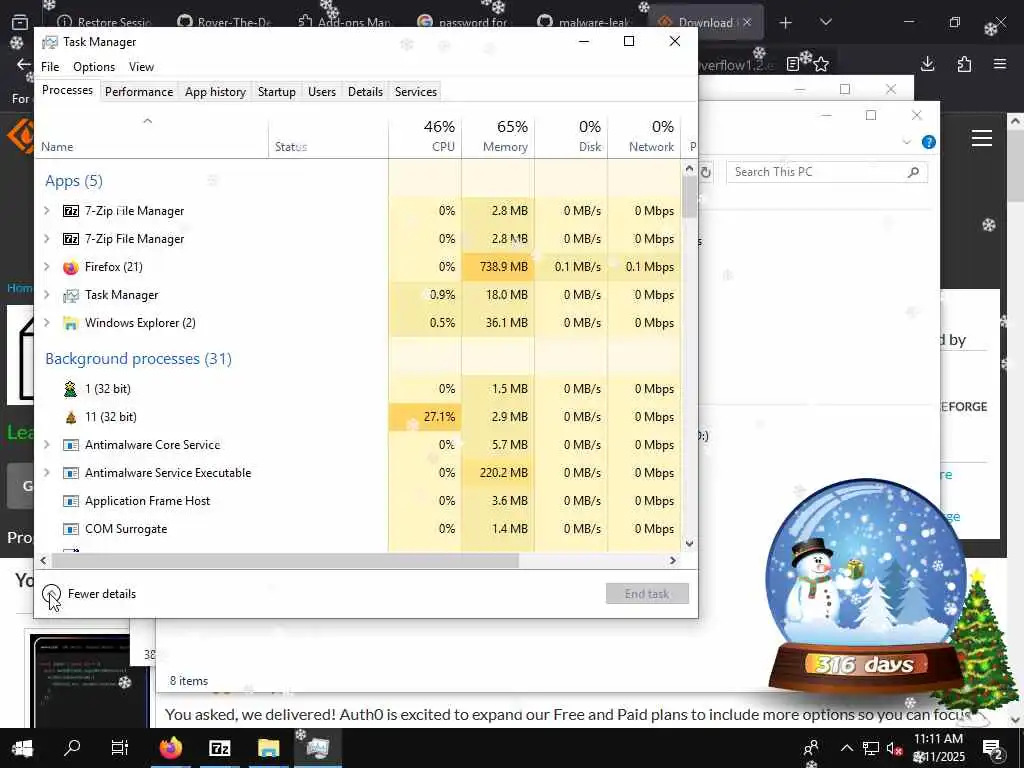
Task: Click the Firefox icon in process list
Action: pos(71,267)
